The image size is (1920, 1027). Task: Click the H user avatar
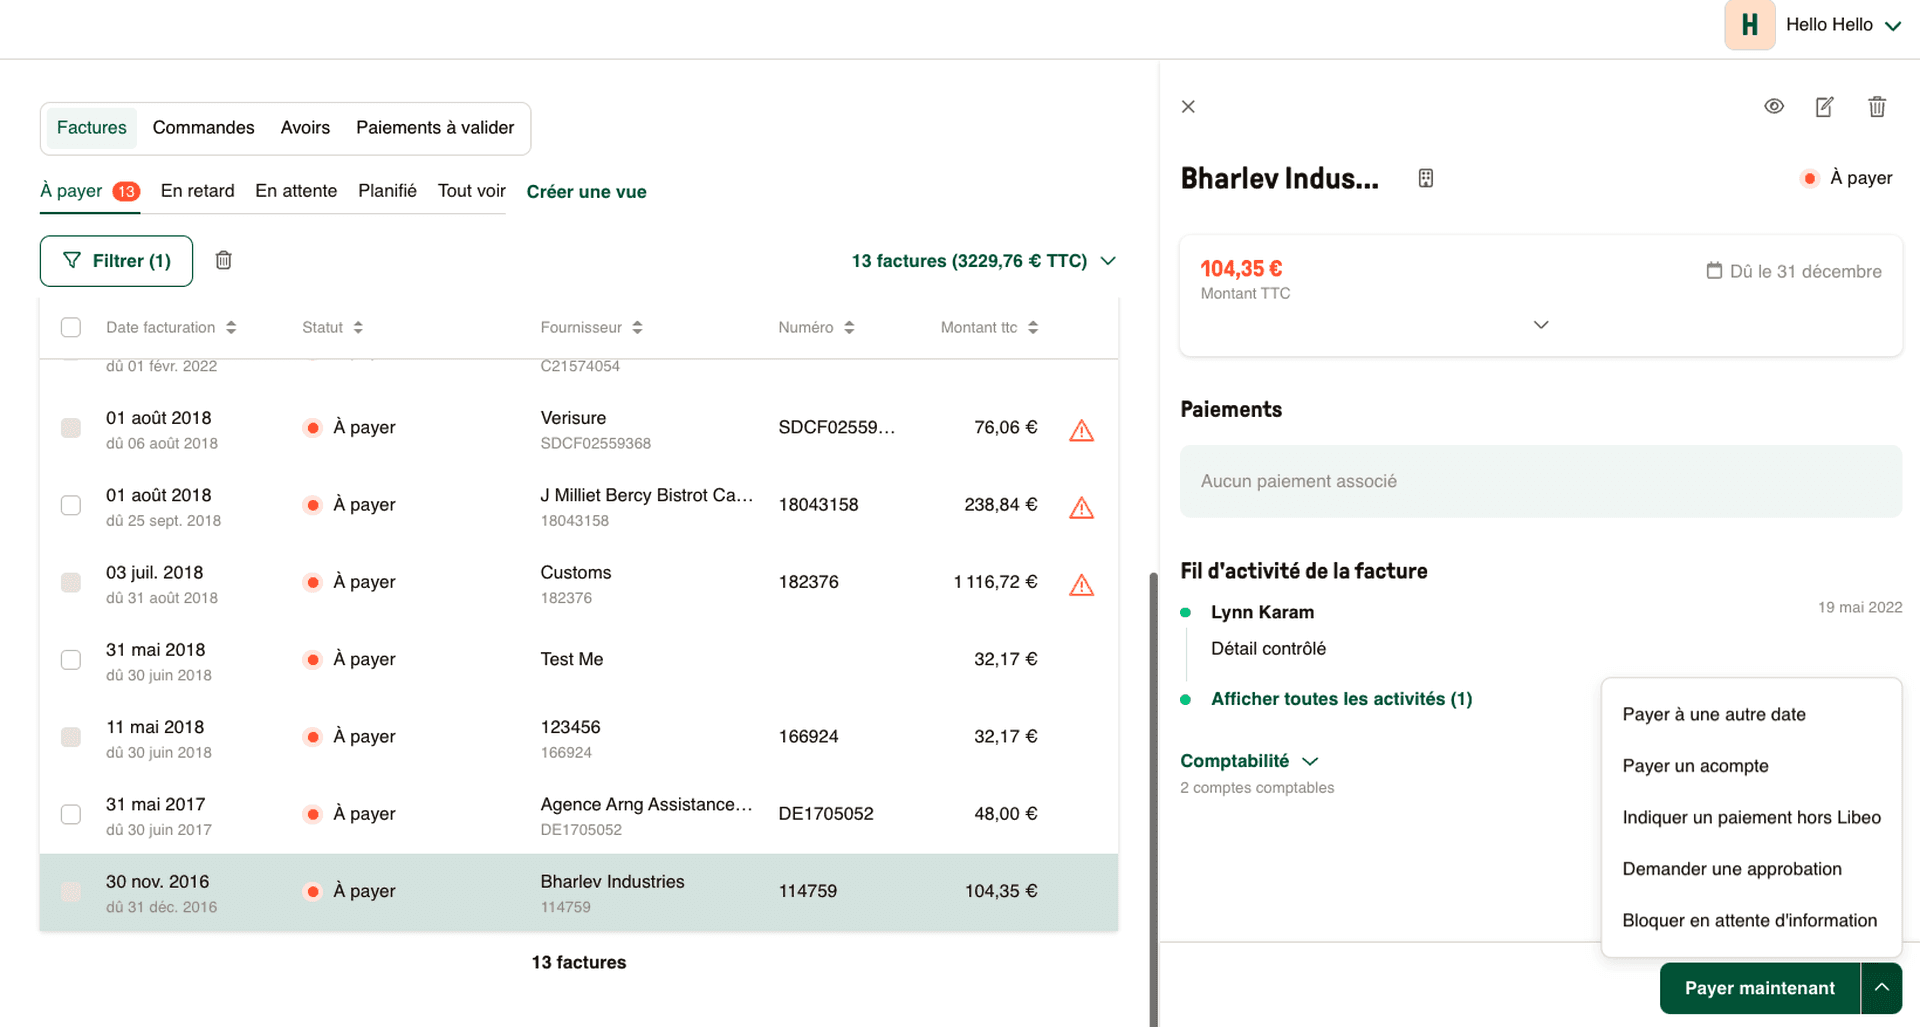pos(1749,25)
